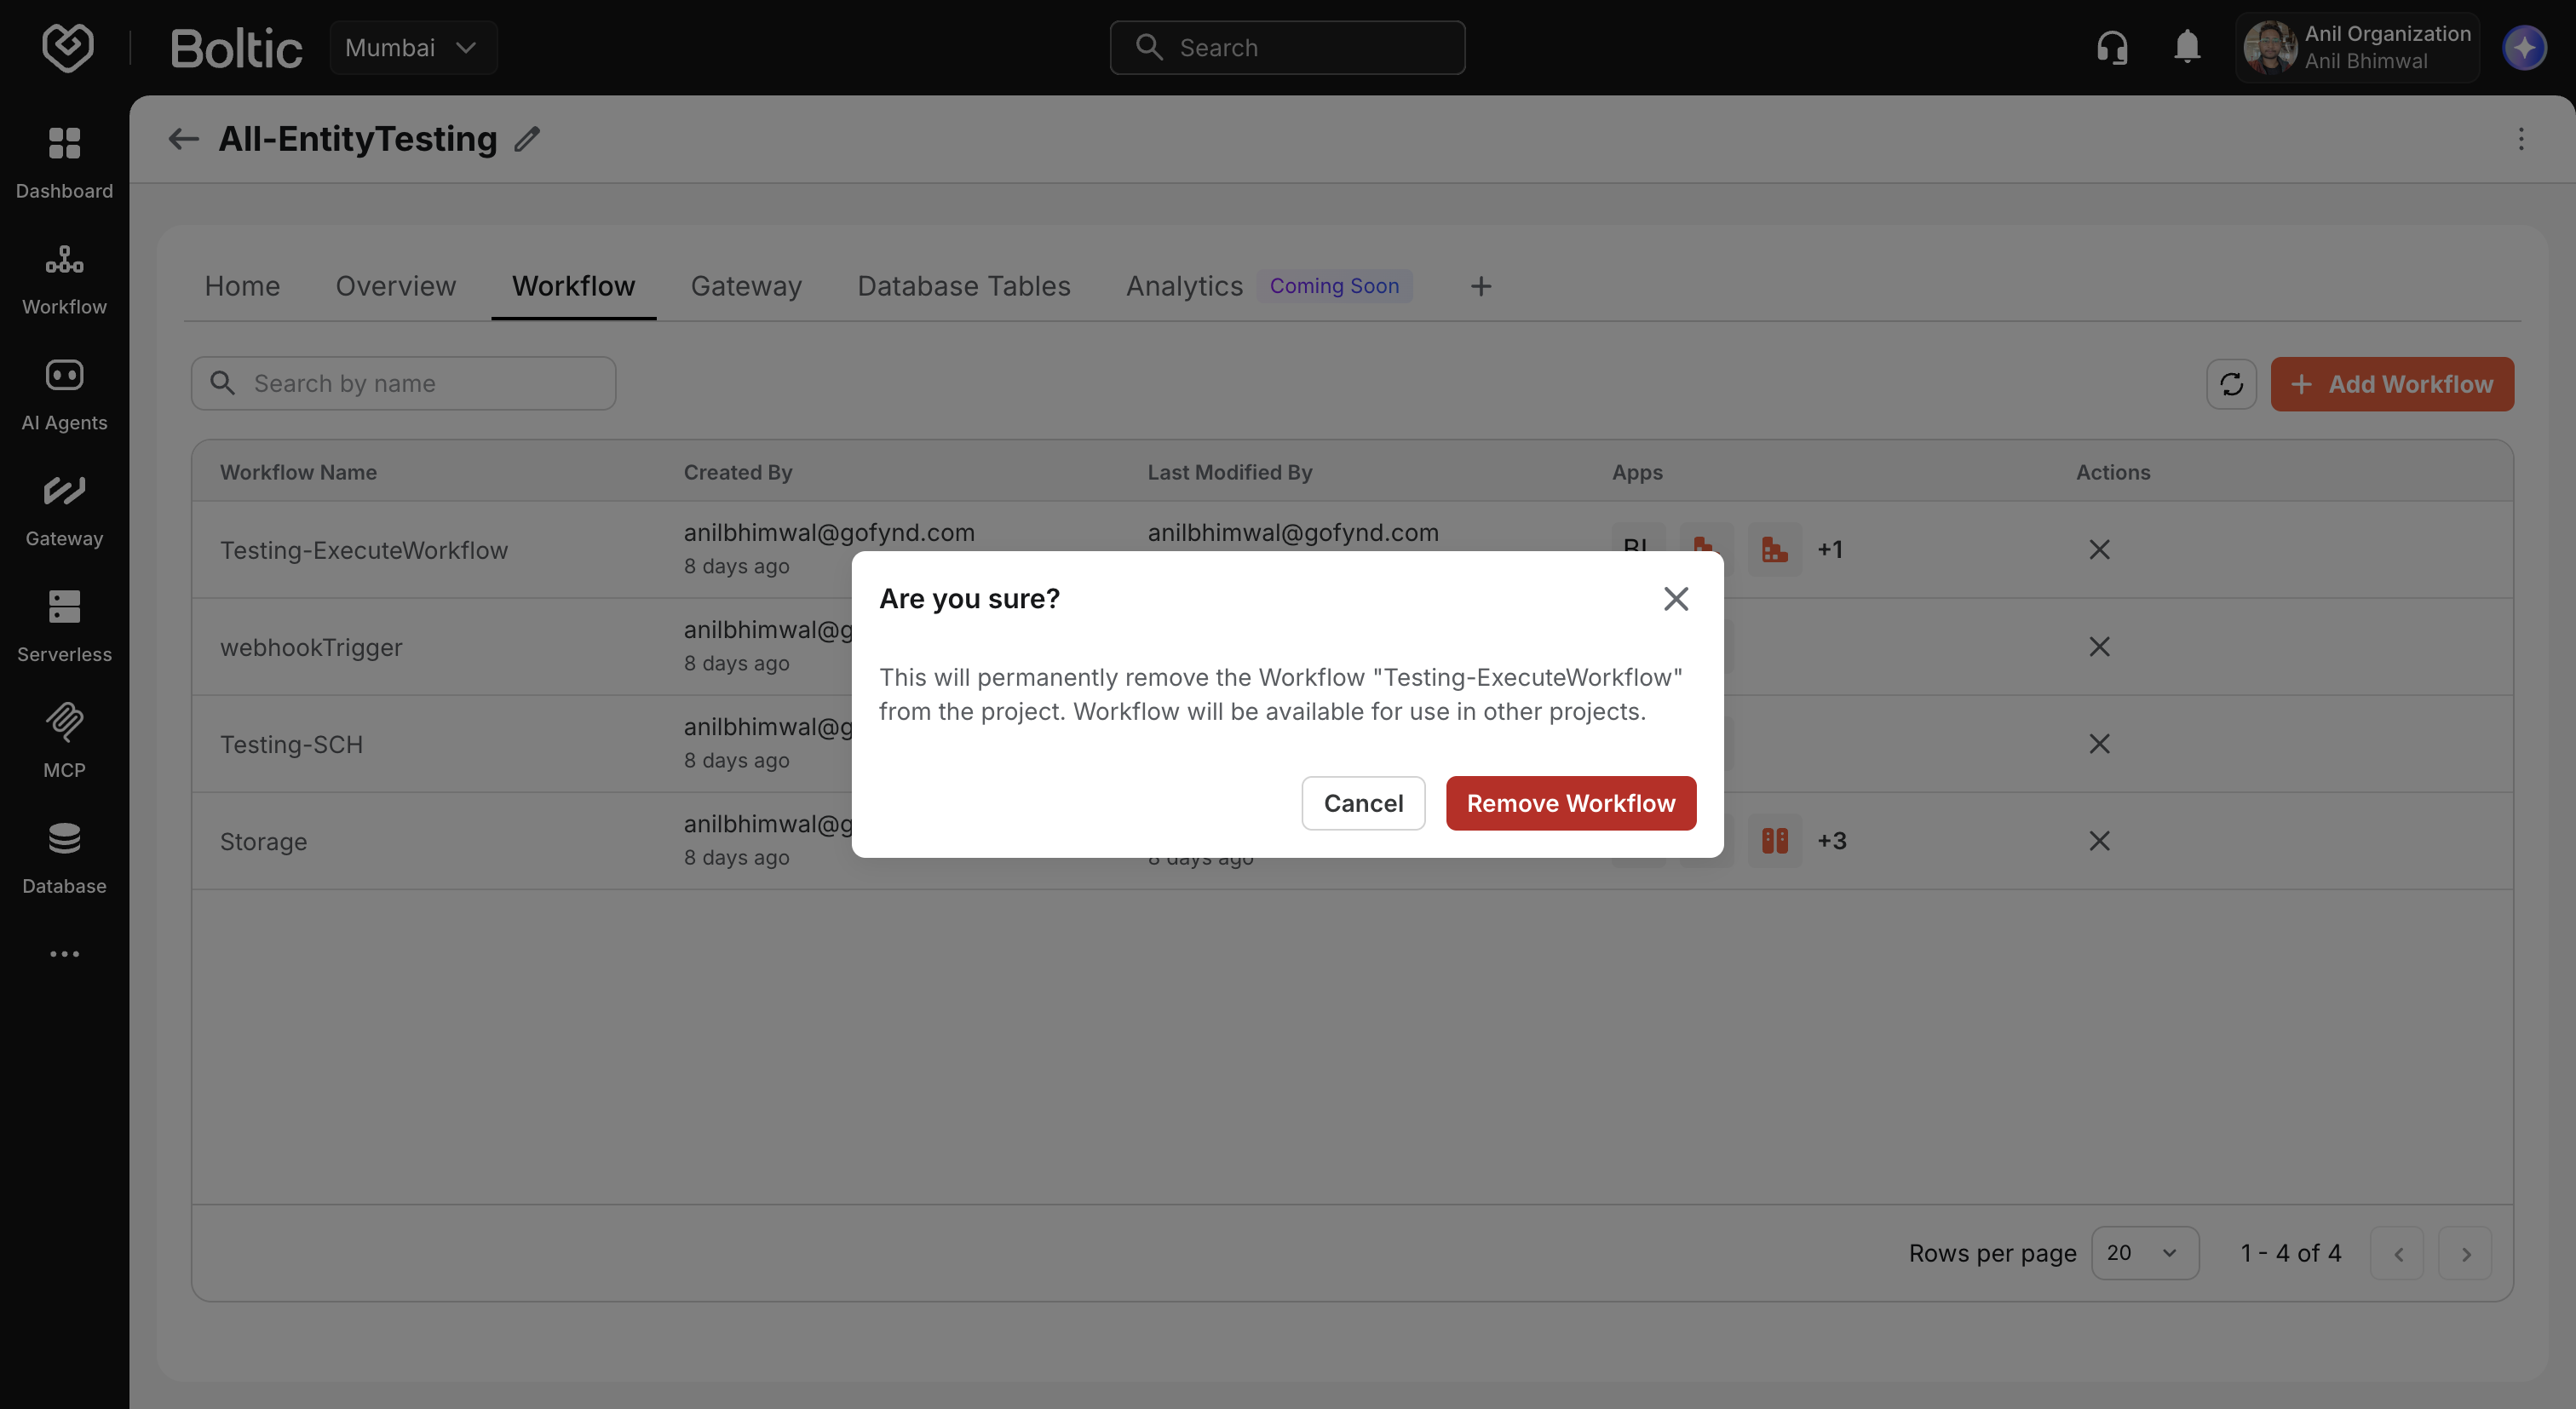Image resolution: width=2576 pixels, height=1409 pixels.
Task: Open the Database Tables tab
Action: 964,286
